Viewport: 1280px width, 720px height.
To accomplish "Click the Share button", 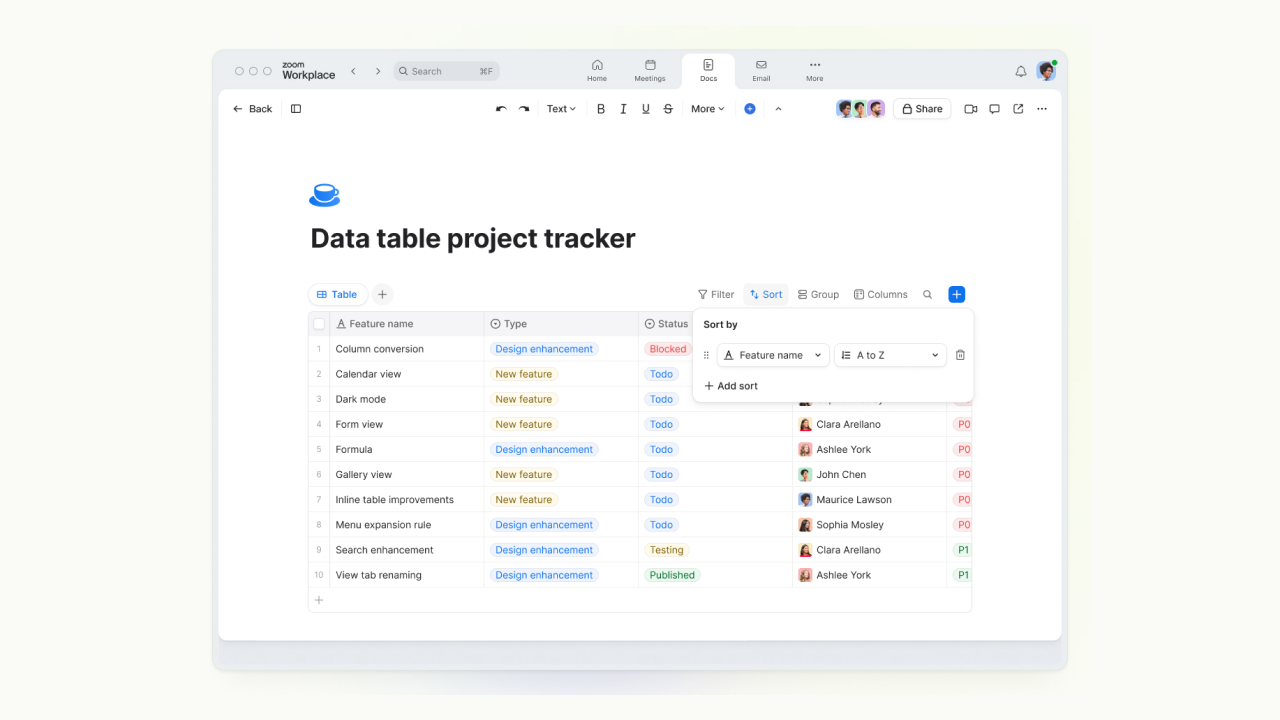I will tap(922, 109).
